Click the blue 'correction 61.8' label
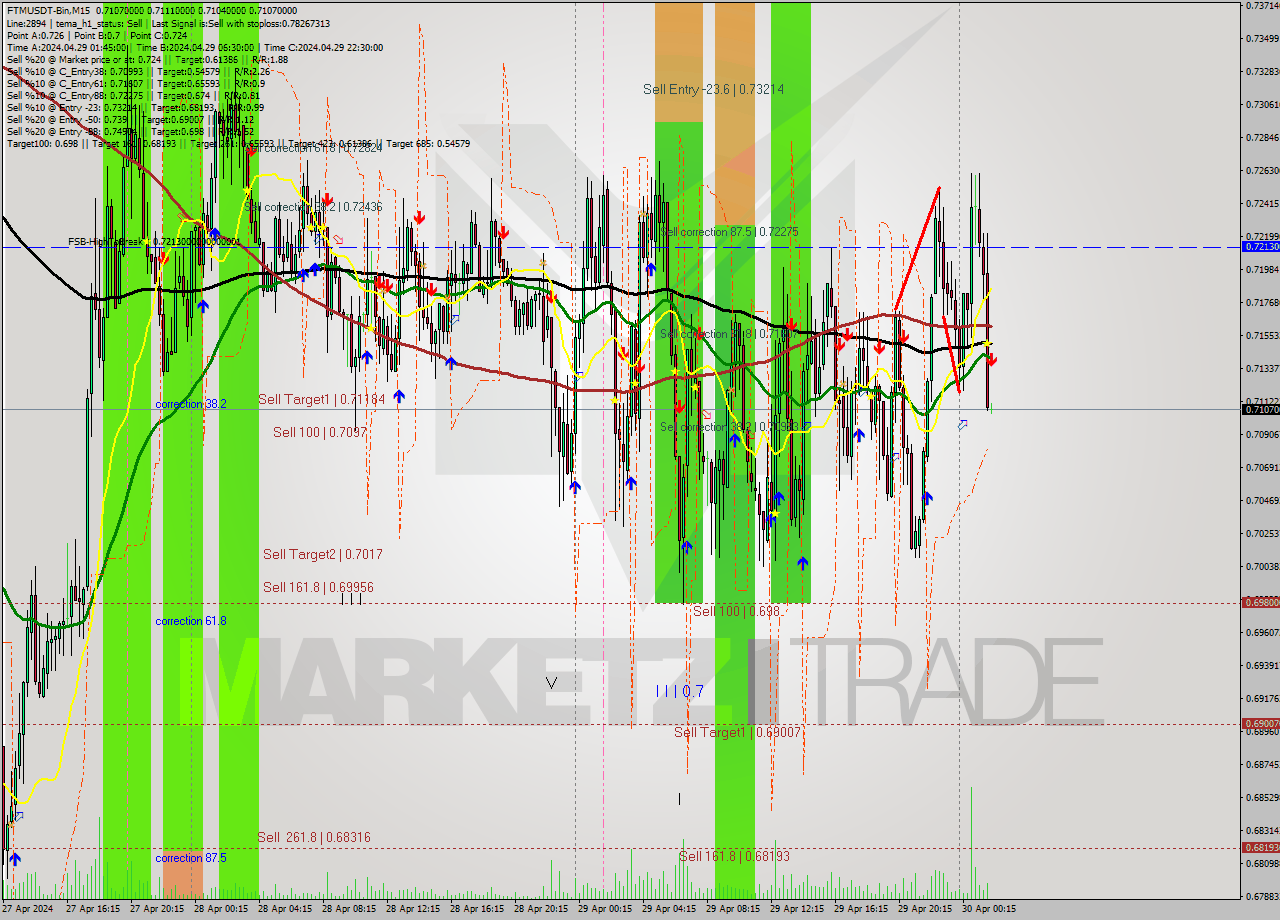Viewport: 1280px width, 920px height. pyautogui.click(x=190, y=621)
